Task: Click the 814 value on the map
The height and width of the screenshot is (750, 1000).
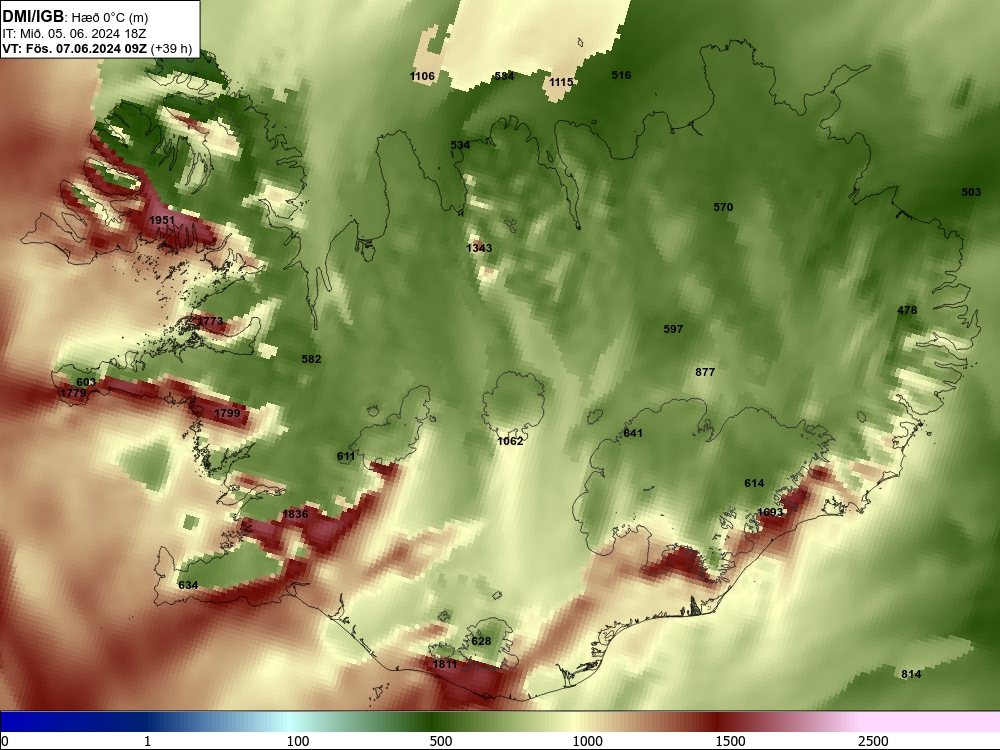Action: 911,674
